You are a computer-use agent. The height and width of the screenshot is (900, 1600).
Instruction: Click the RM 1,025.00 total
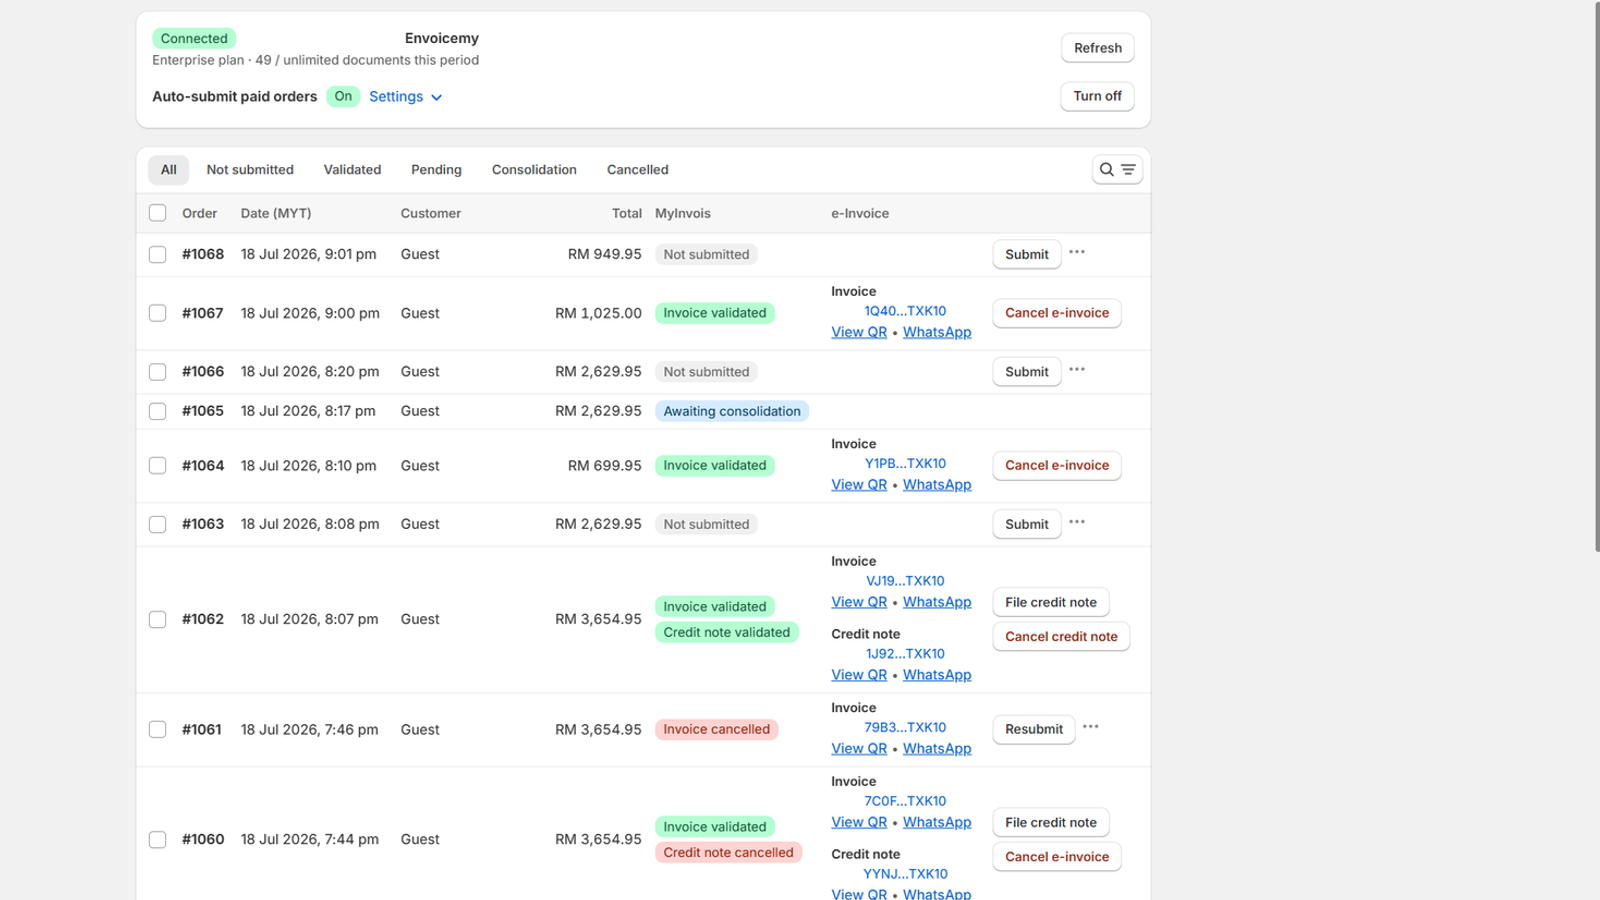[598, 313]
